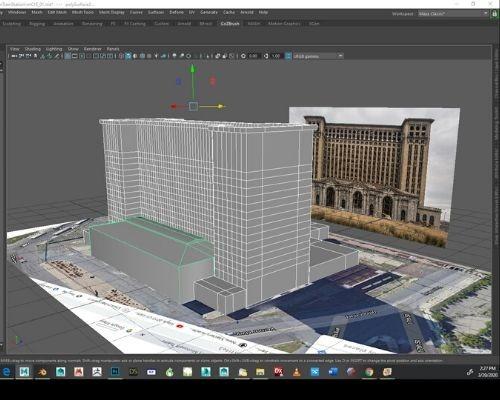Click the manipulator center square handle
Viewport: 500px width, 400px height.
pyautogui.click(x=193, y=107)
